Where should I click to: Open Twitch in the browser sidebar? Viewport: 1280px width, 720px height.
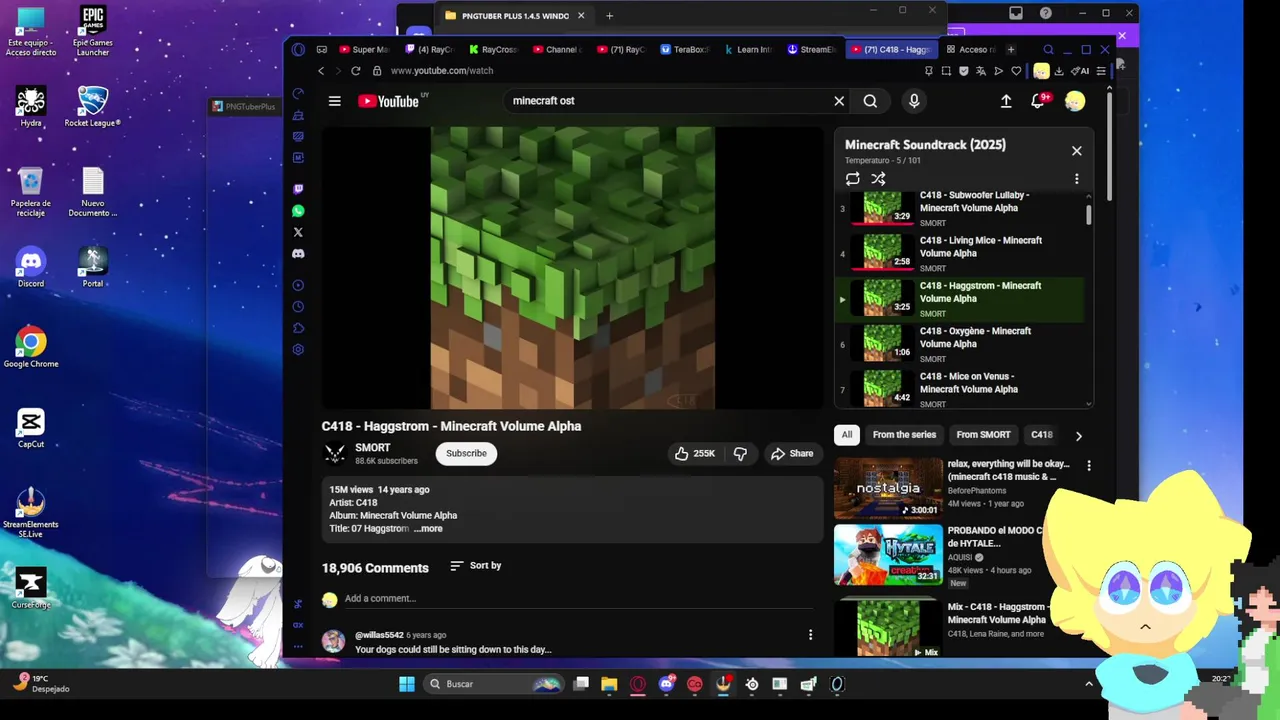click(298, 189)
